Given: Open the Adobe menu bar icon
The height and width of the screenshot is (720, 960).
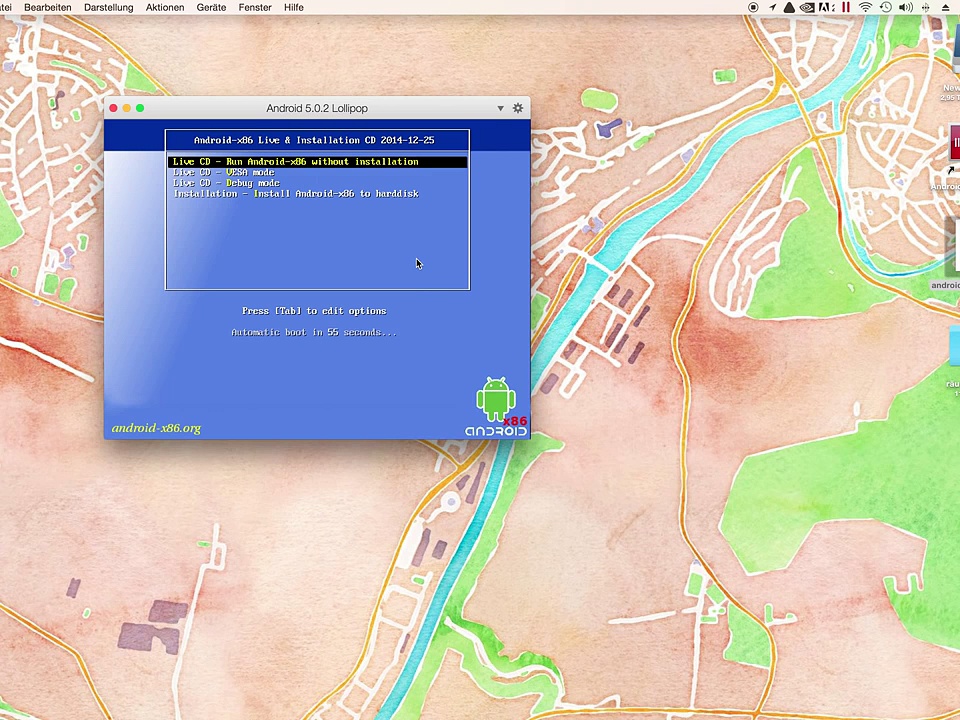Looking at the screenshot, I should point(827,7).
